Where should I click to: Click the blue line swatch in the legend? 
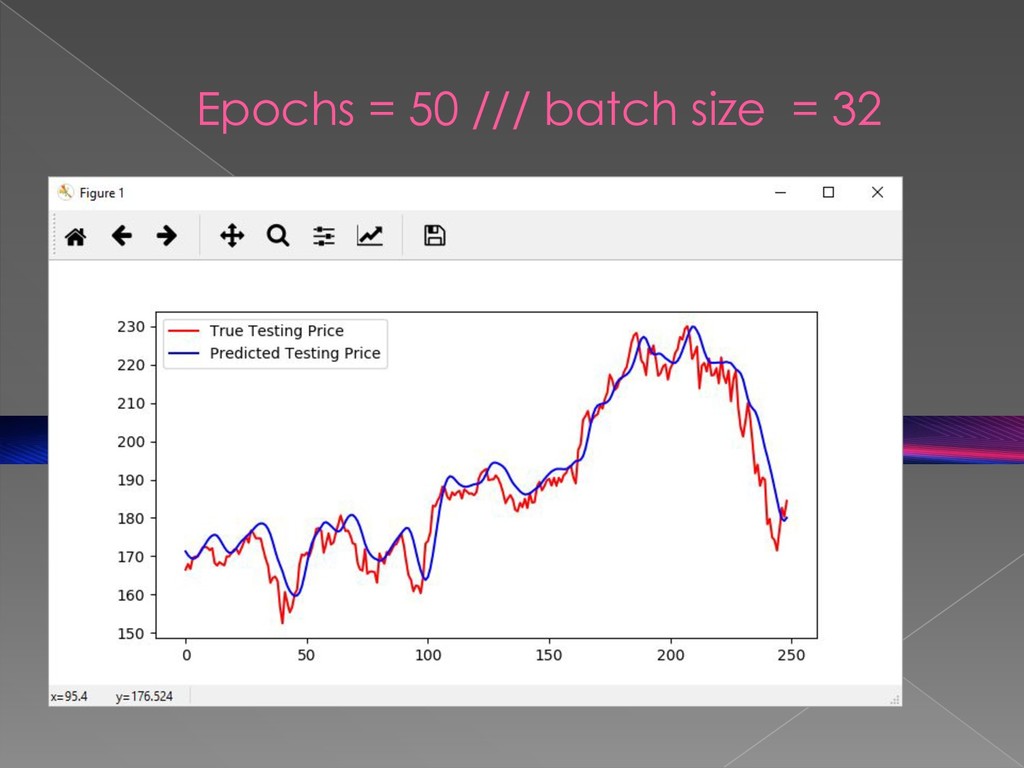tap(184, 353)
